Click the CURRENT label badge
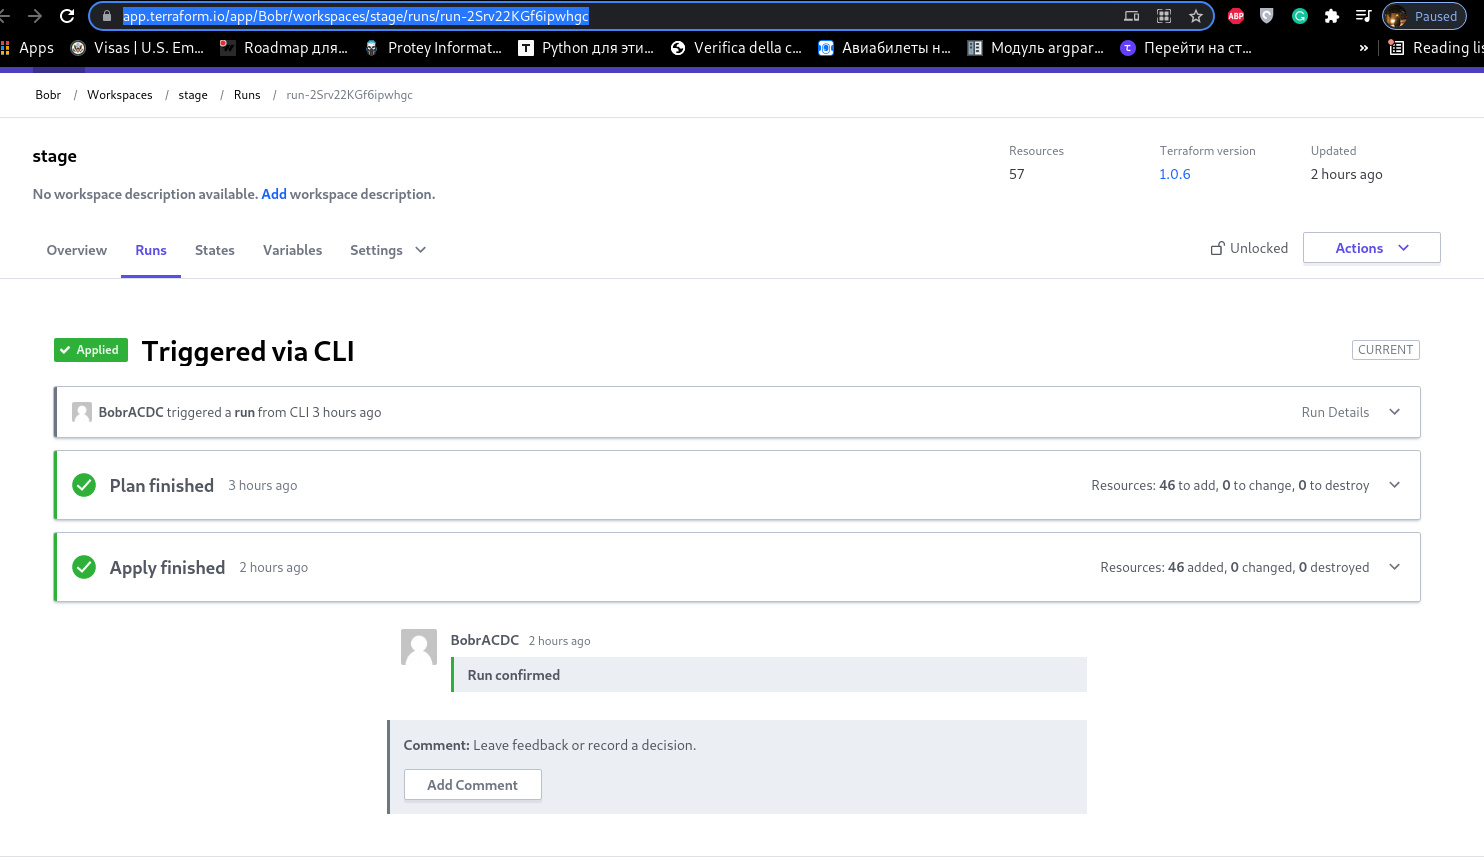This screenshot has width=1484, height=863. [1386, 350]
